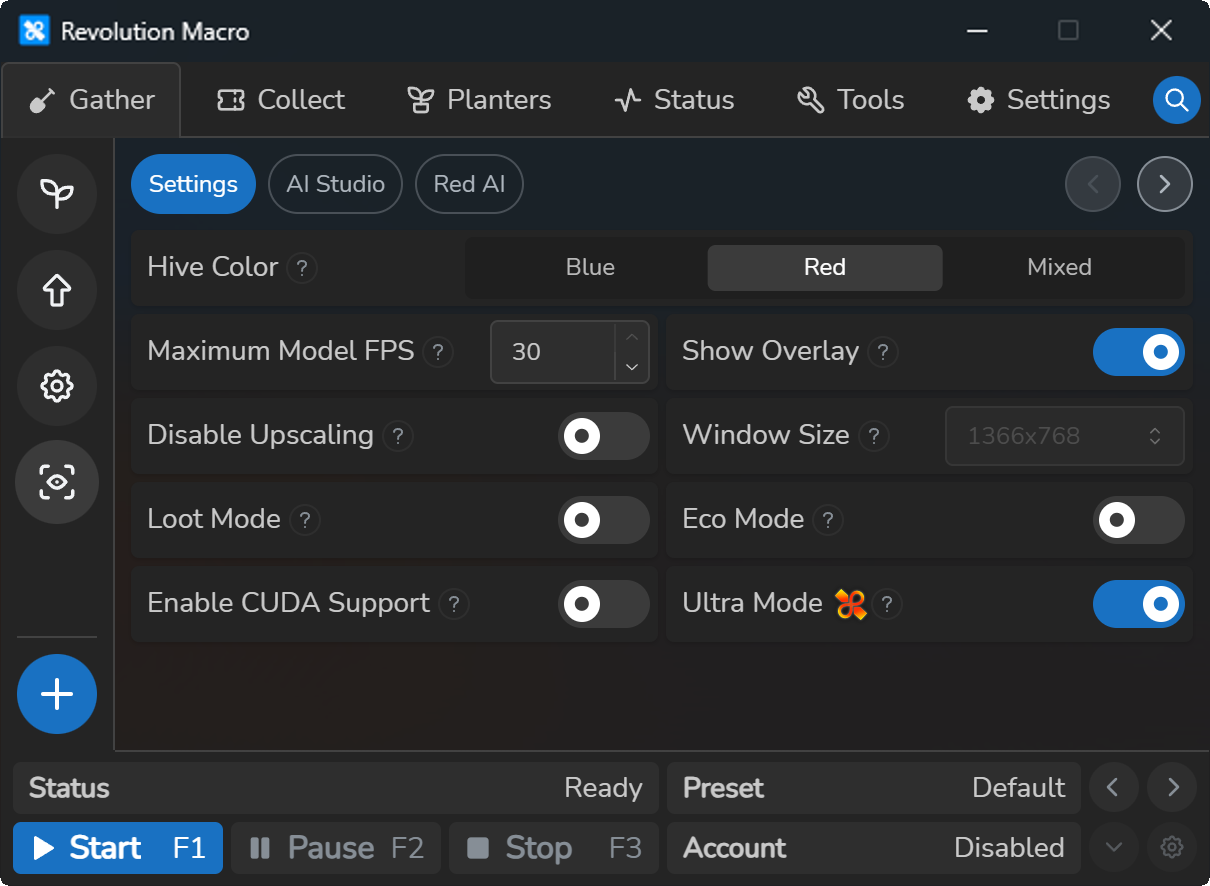Viewport: 1210px width, 886px height.
Task: Enable the Disable Upscaling switch
Action: coord(604,436)
